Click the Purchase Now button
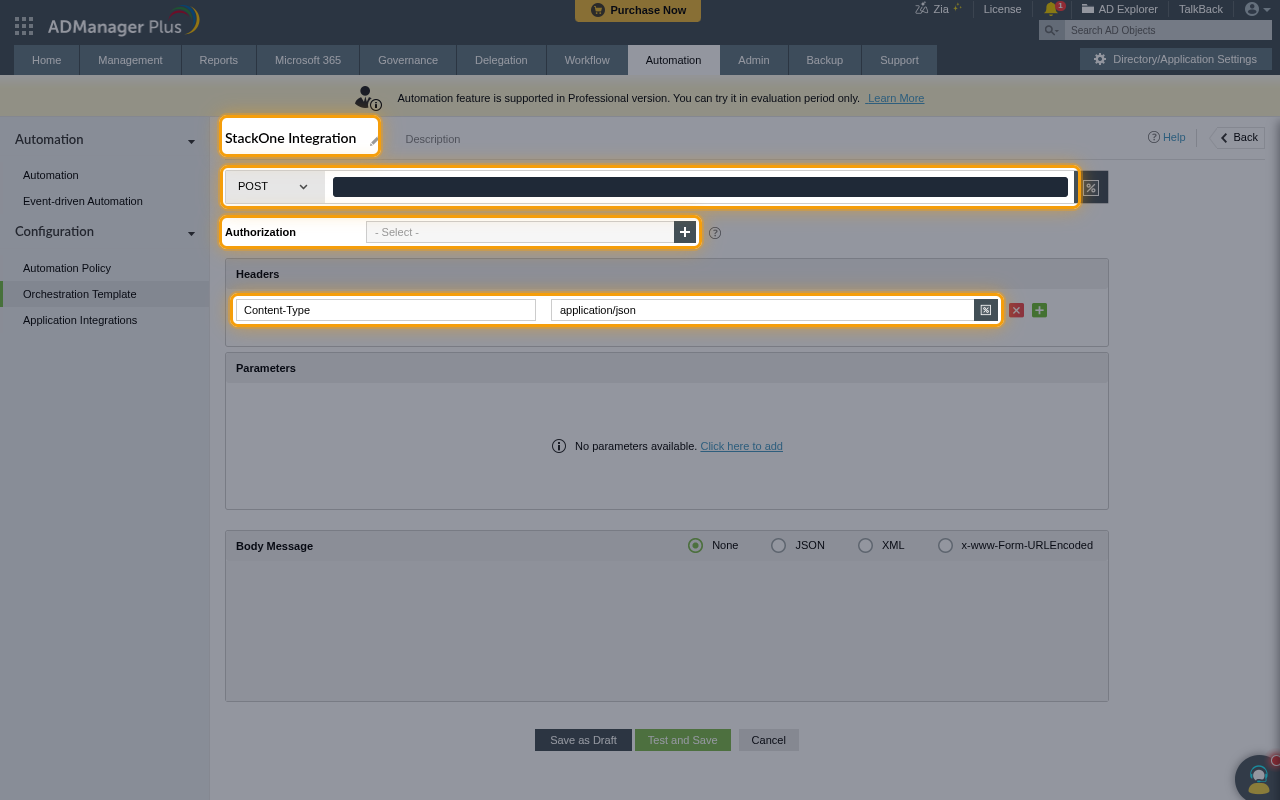The image size is (1280, 800). click(x=638, y=10)
